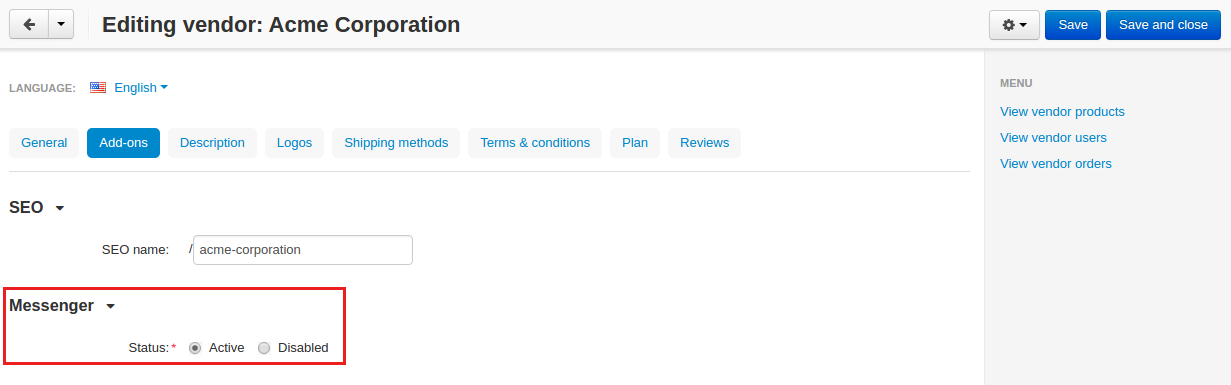1231x385 pixels.
Task: Open the gear settings menu
Action: [1014, 25]
